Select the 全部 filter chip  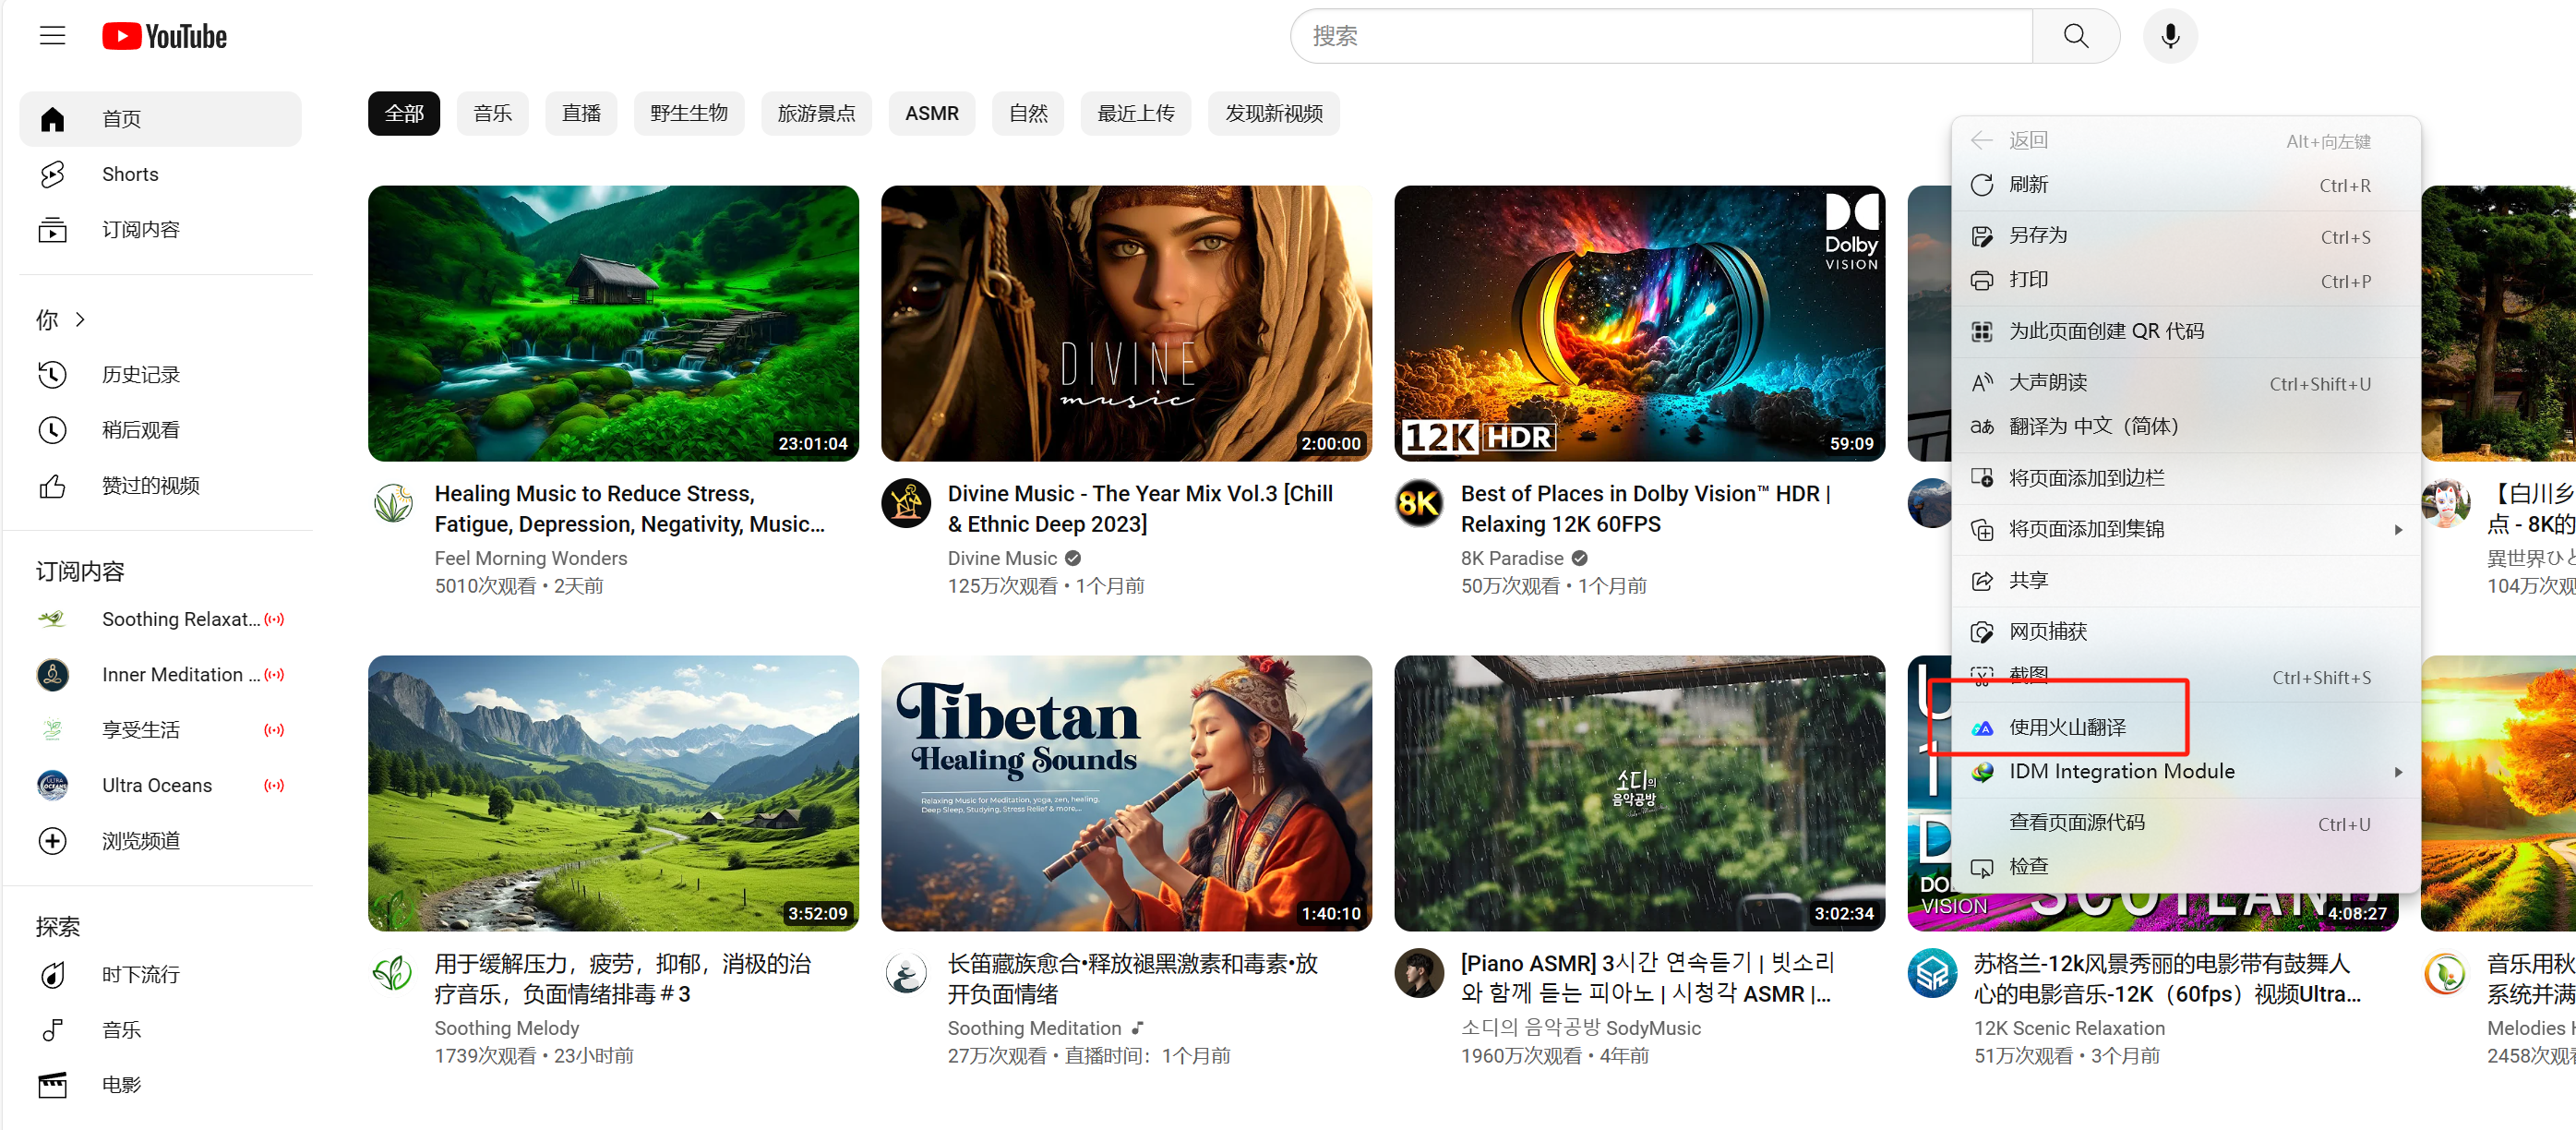tap(404, 113)
